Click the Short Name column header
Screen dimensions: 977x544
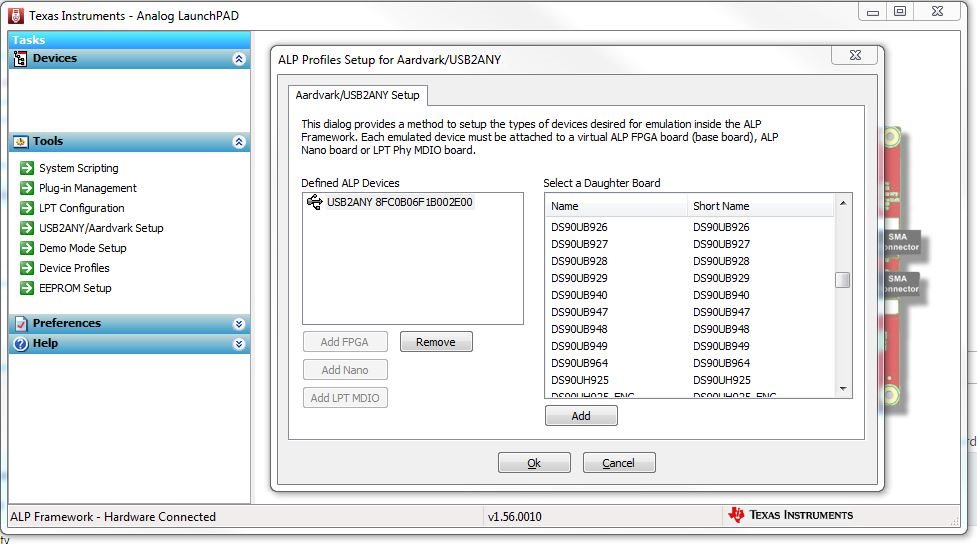761,206
